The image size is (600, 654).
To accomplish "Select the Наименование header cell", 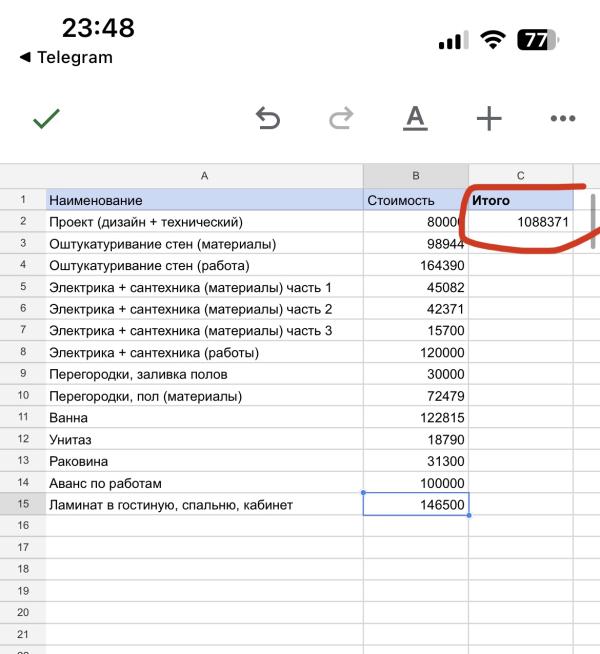I will (x=204, y=200).
